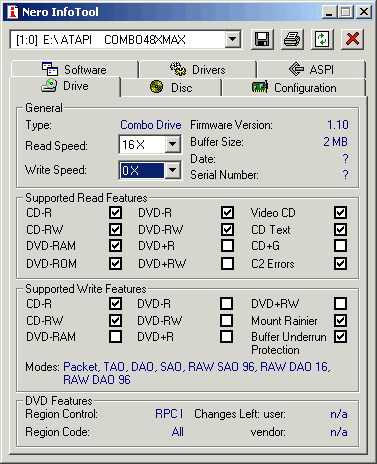The width and height of the screenshot is (377, 464).
Task: Click the Region Code All value
Action: [x=178, y=432]
